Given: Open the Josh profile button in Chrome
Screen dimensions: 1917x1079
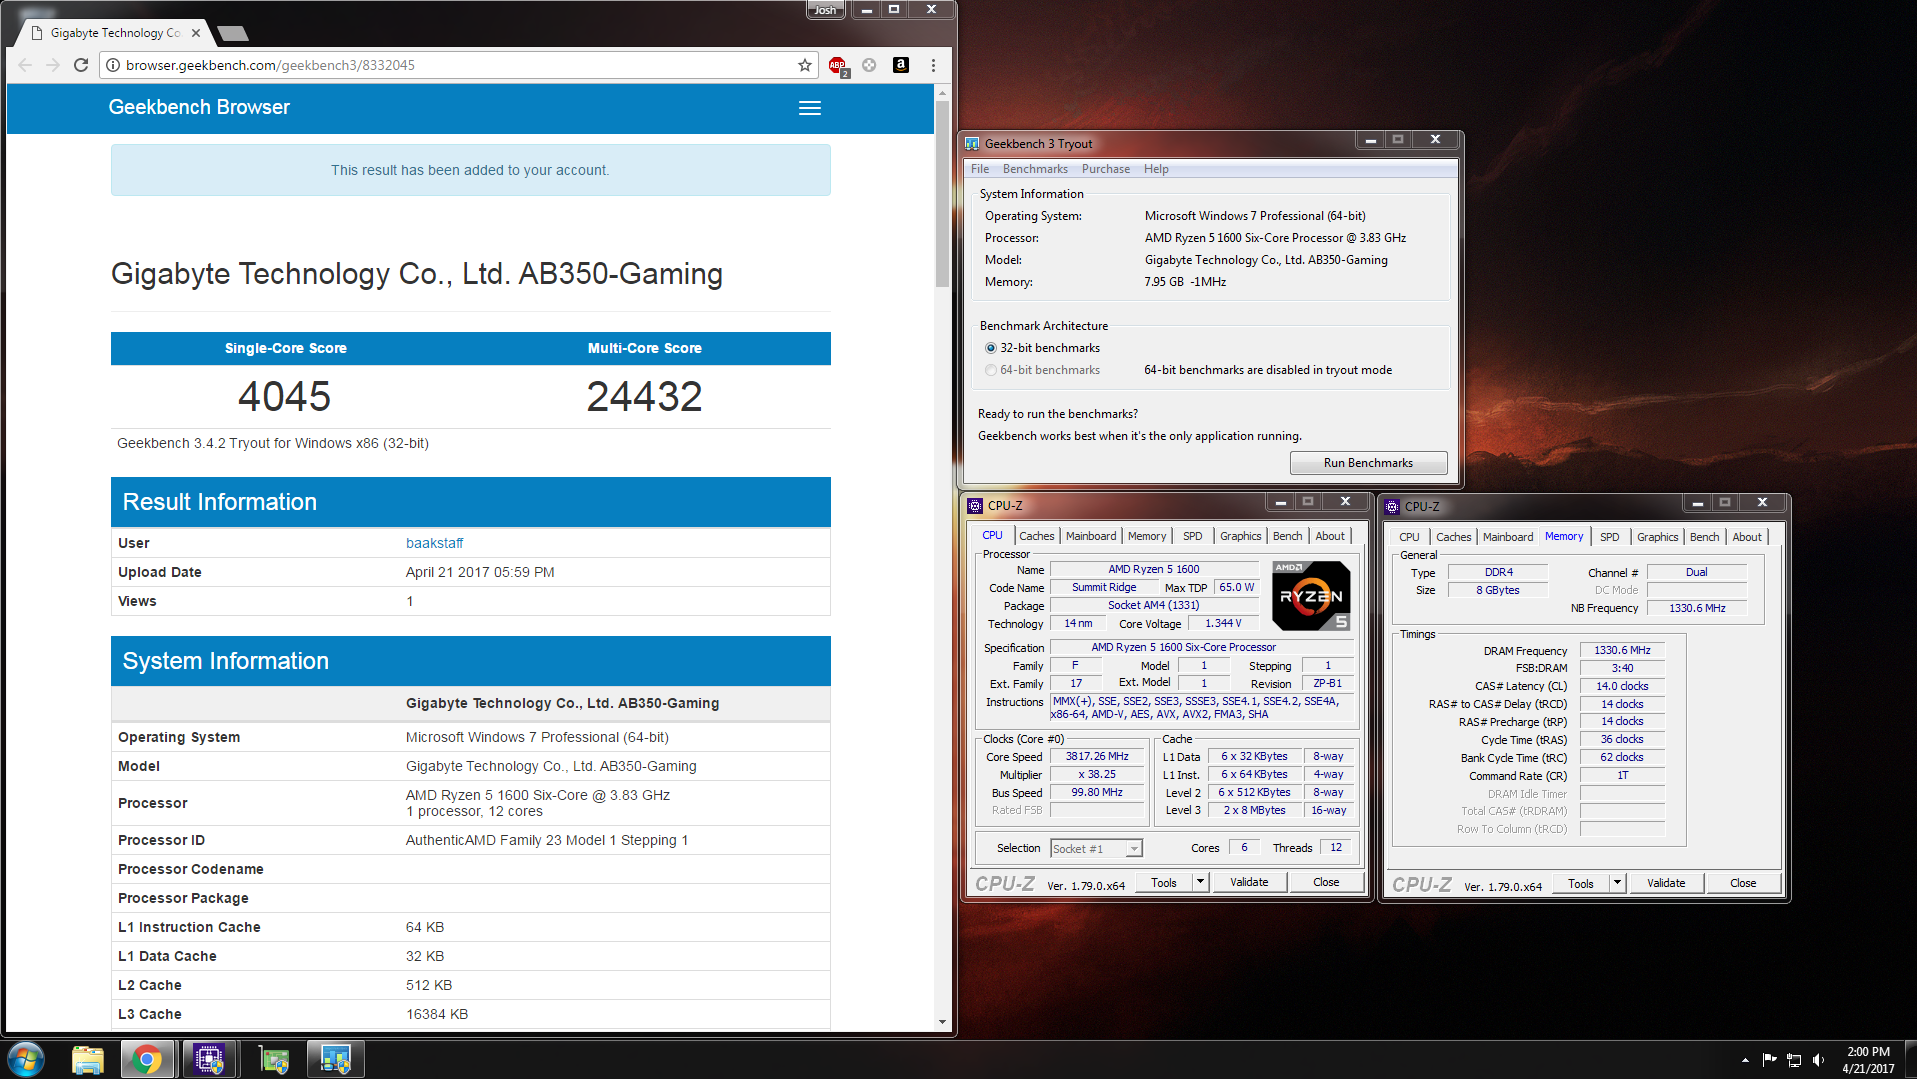Looking at the screenshot, I should coord(825,10).
